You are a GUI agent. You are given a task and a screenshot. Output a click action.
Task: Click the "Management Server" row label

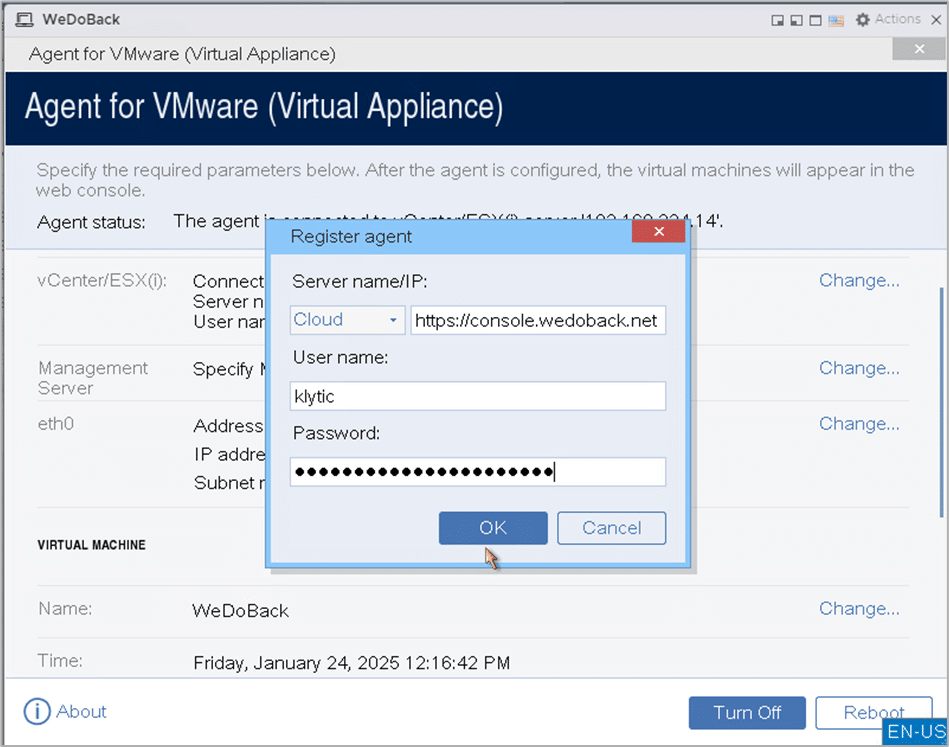click(x=93, y=378)
